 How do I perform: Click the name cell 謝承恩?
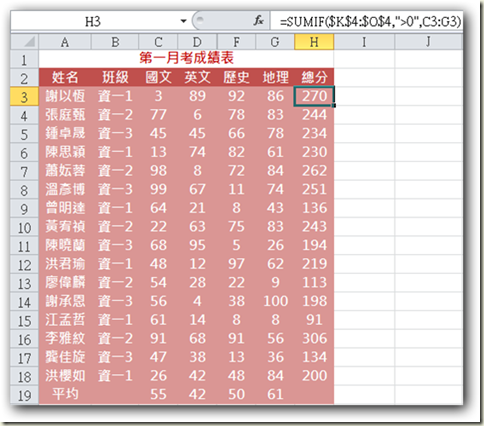(65, 302)
